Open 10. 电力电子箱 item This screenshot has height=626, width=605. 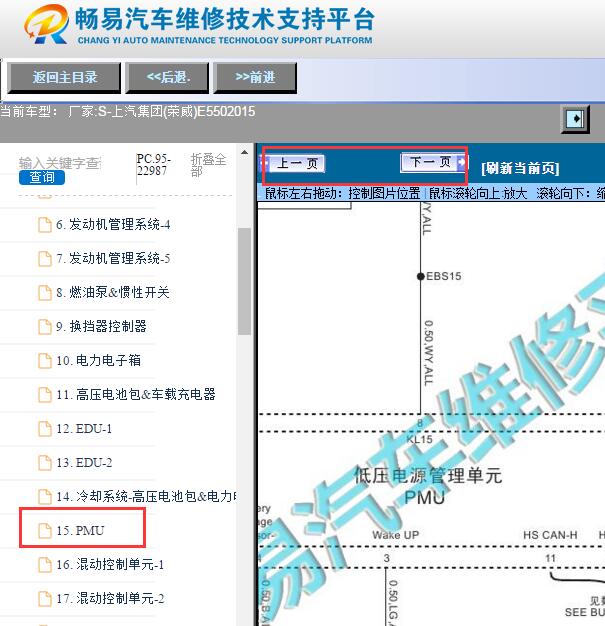tap(98, 361)
